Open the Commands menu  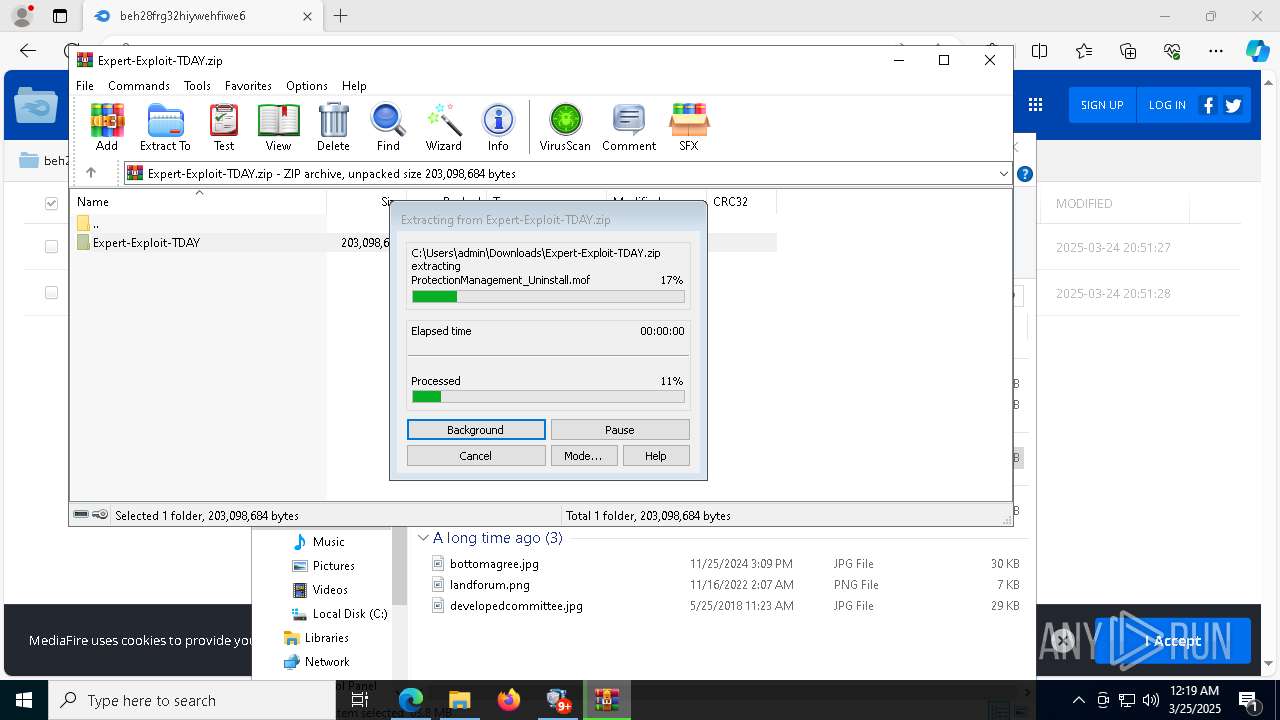click(x=139, y=86)
